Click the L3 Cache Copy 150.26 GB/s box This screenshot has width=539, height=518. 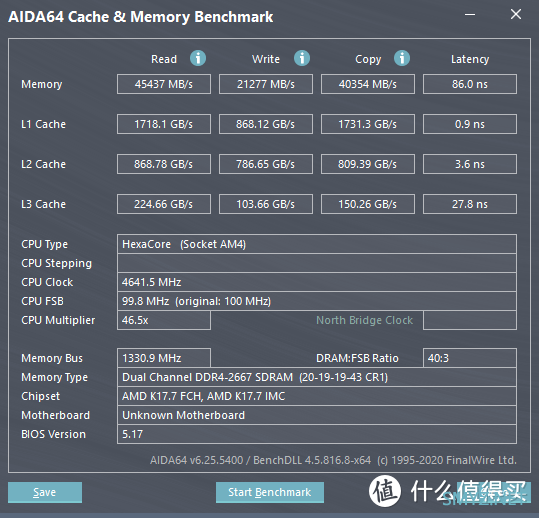(368, 204)
